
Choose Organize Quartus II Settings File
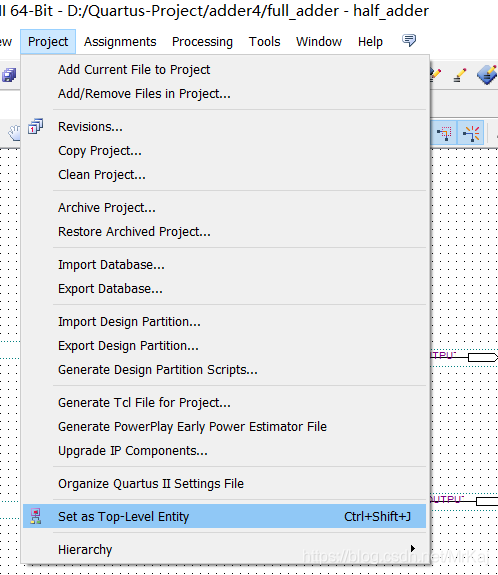224,484
